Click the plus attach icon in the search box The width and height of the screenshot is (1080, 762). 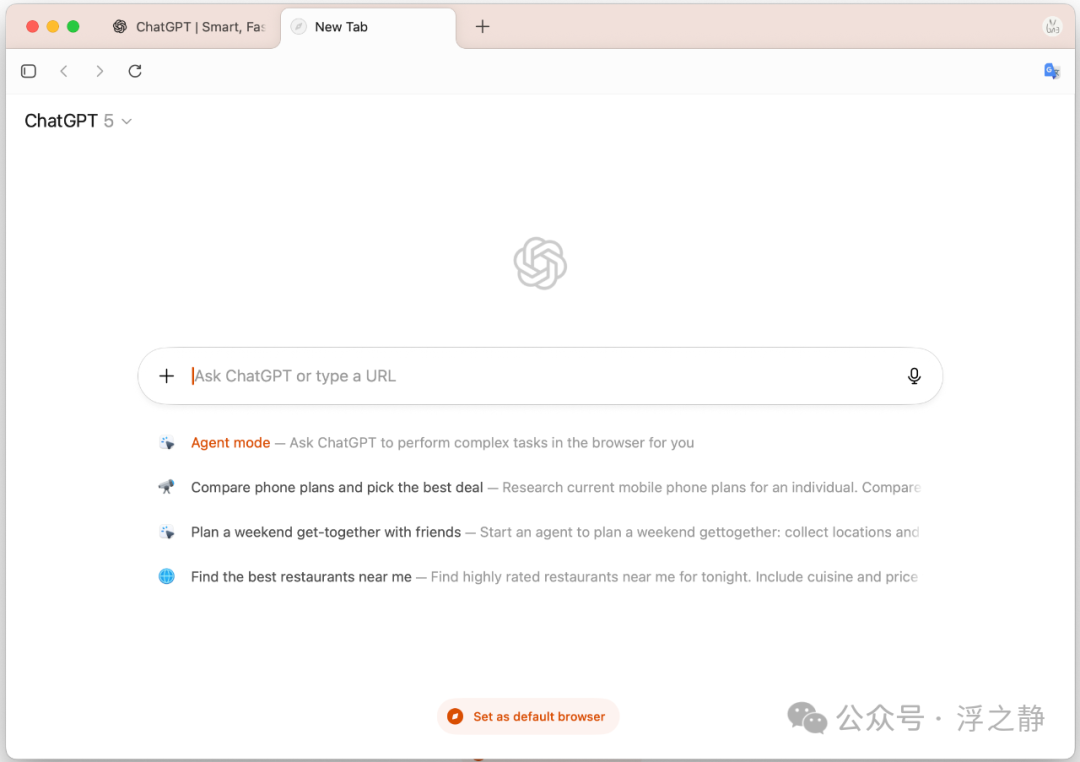click(x=167, y=376)
